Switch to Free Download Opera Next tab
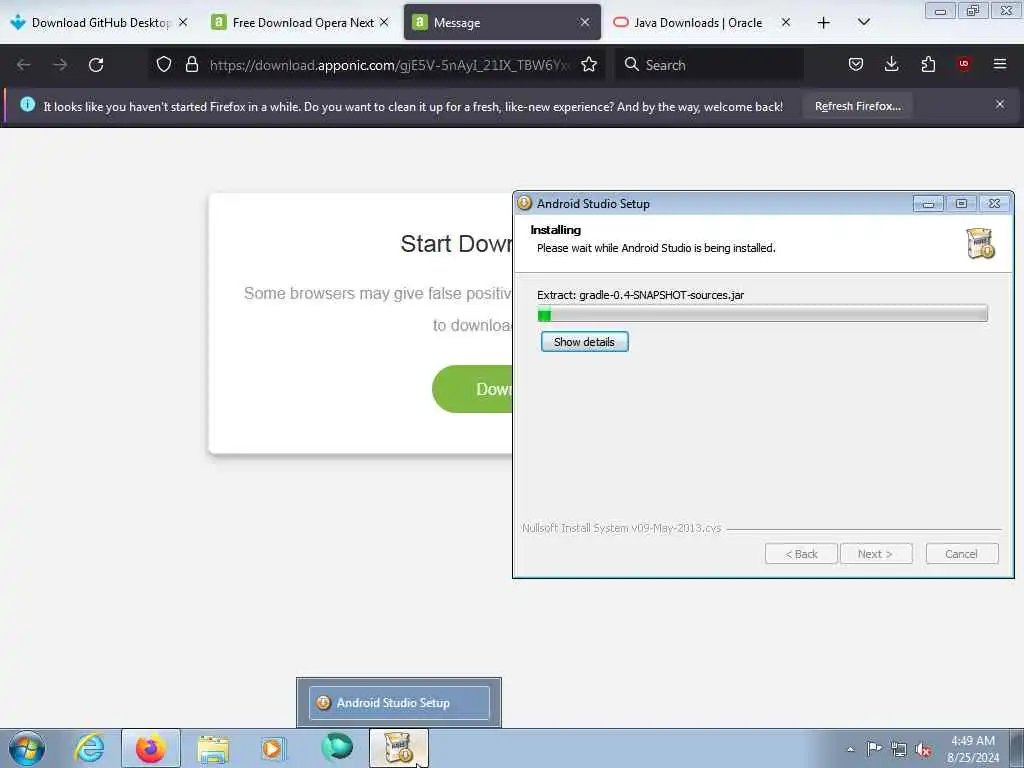 pyautogui.click(x=300, y=22)
